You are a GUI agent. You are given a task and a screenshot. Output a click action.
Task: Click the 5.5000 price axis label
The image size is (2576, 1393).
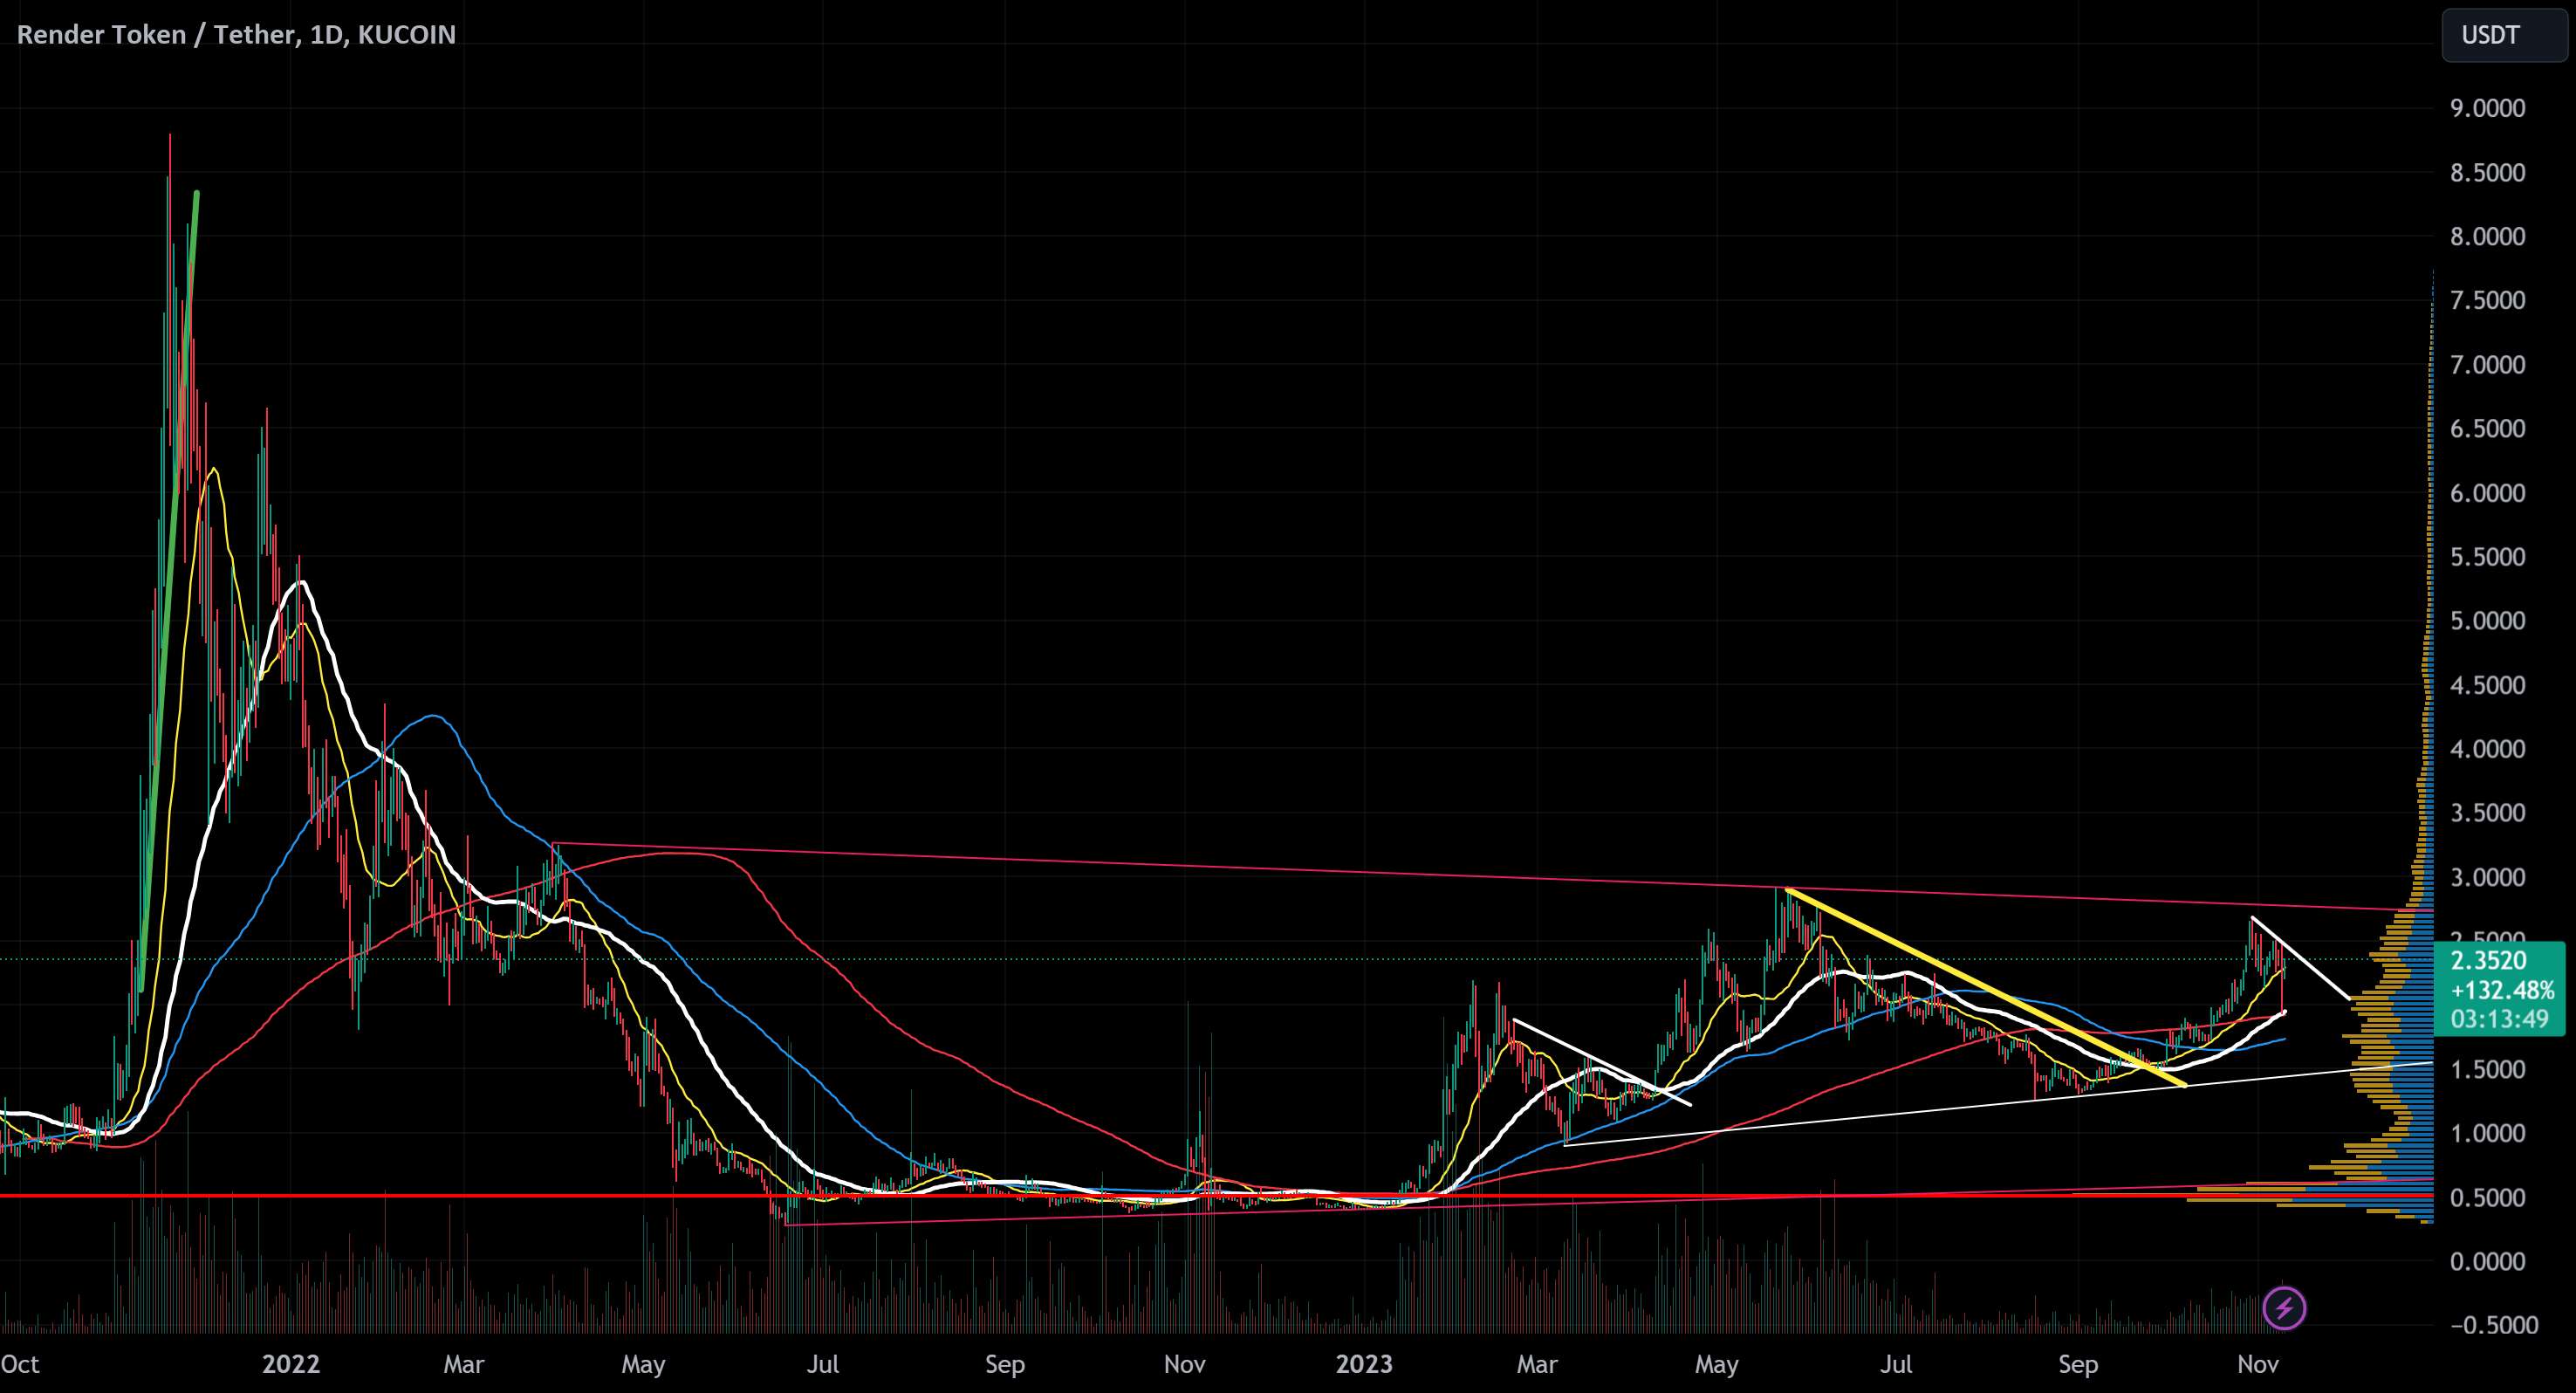(x=2487, y=557)
